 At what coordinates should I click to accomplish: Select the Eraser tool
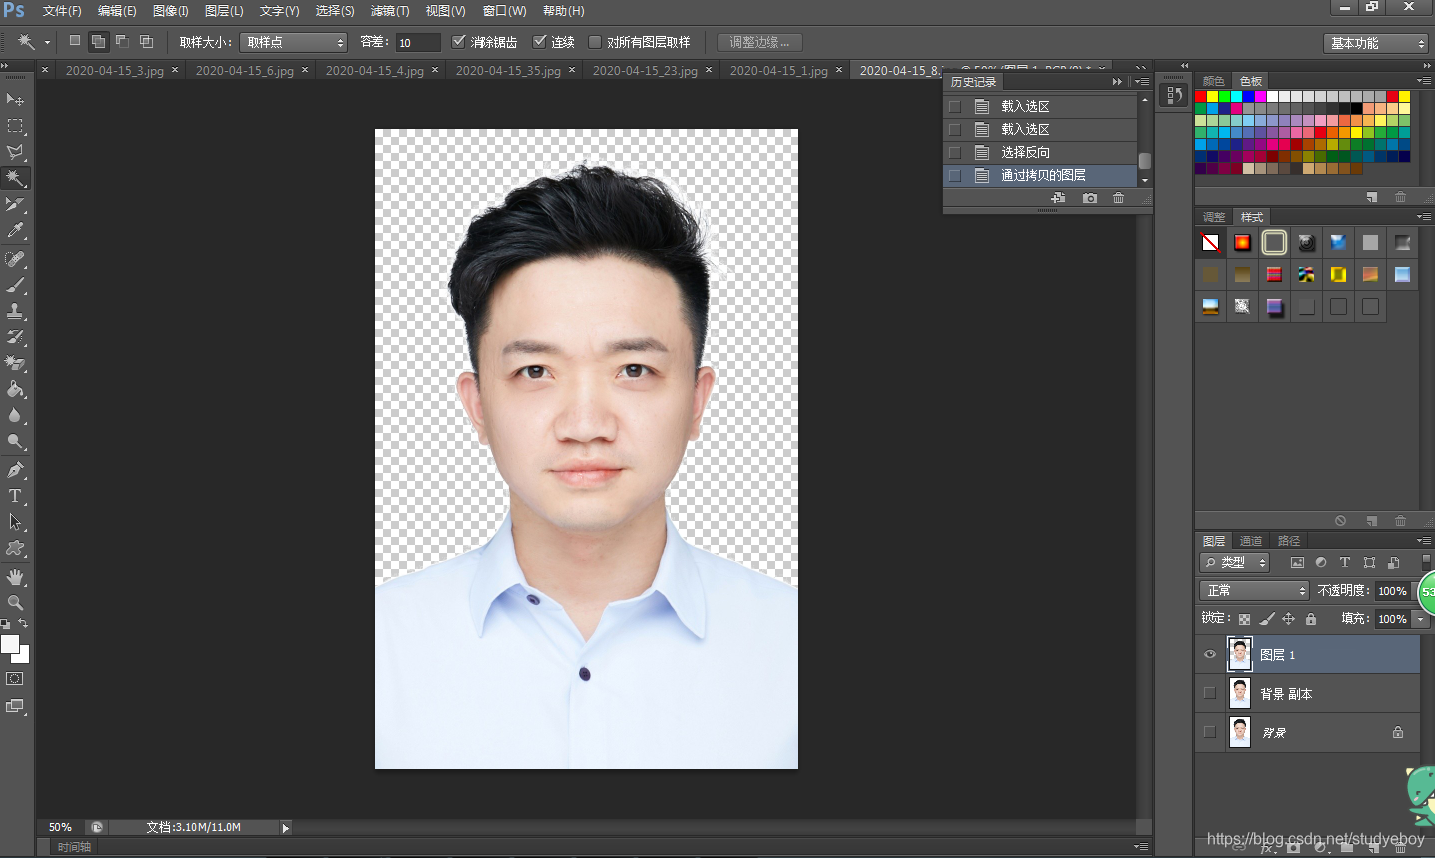click(x=15, y=363)
